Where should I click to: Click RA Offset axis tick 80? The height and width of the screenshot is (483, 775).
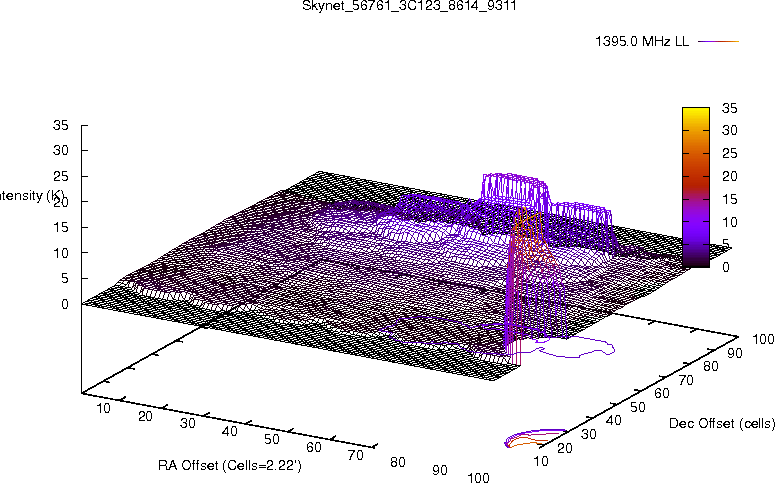[398, 463]
